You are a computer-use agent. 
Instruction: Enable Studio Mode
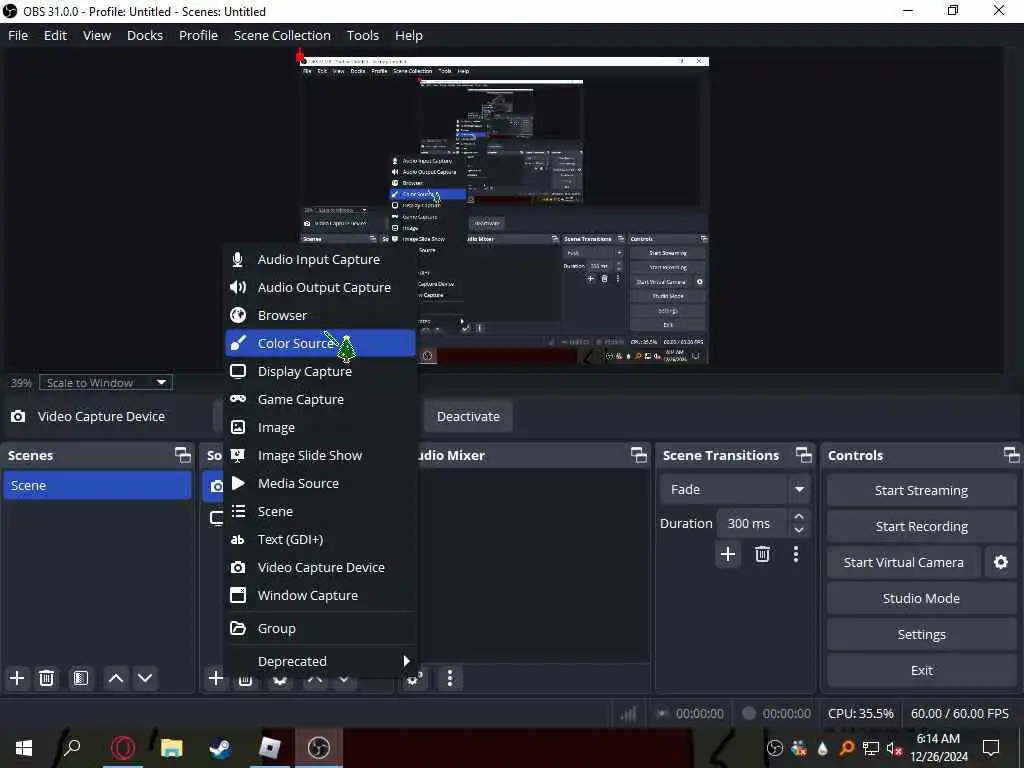[x=921, y=598]
